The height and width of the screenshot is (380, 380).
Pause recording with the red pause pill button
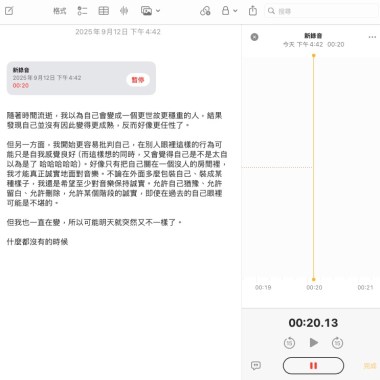click(313, 366)
